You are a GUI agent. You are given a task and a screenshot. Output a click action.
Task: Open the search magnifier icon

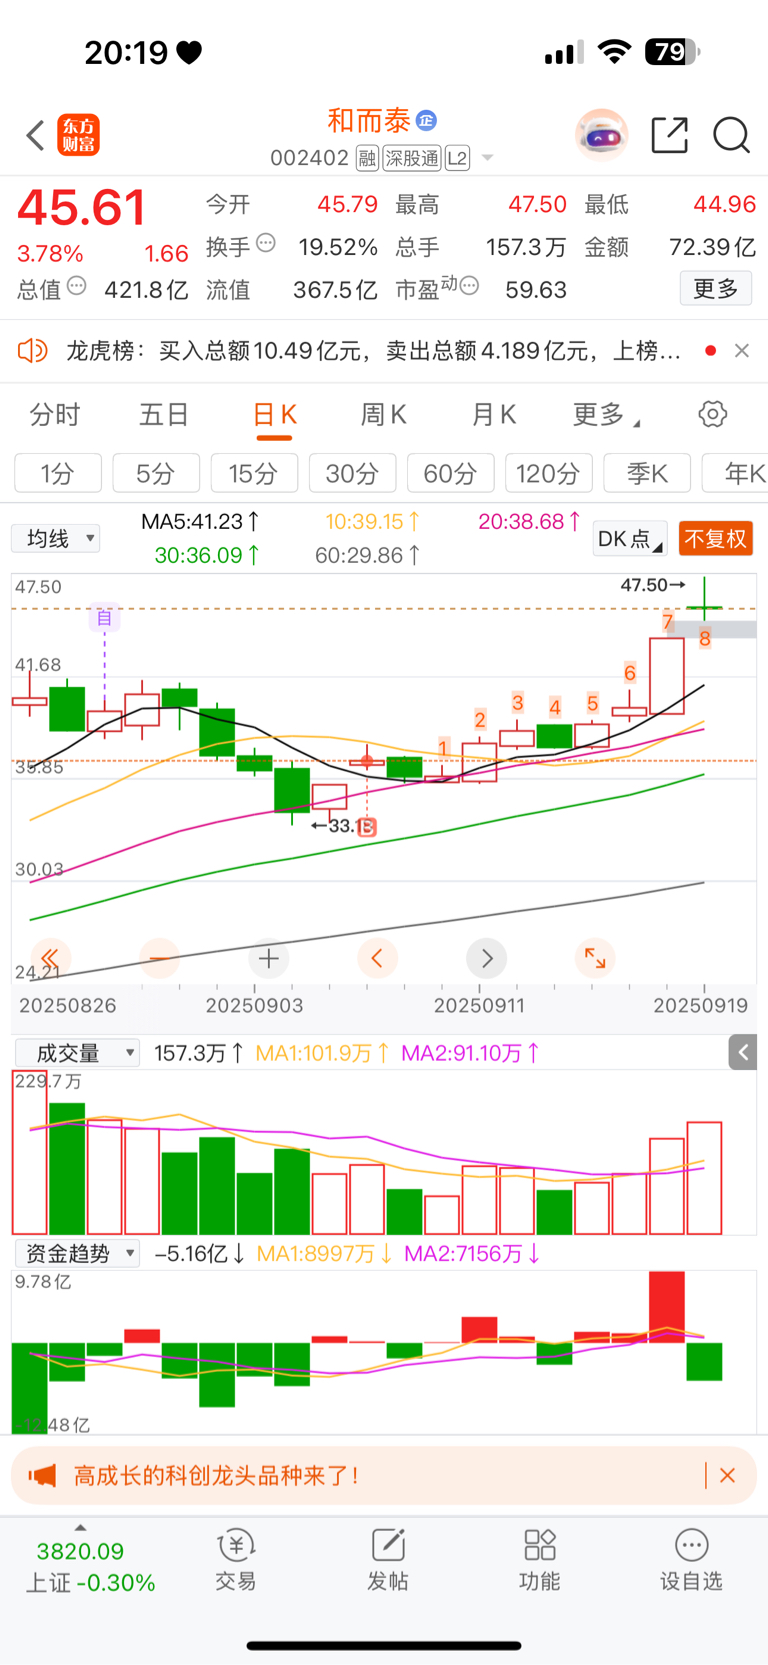click(x=731, y=134)
